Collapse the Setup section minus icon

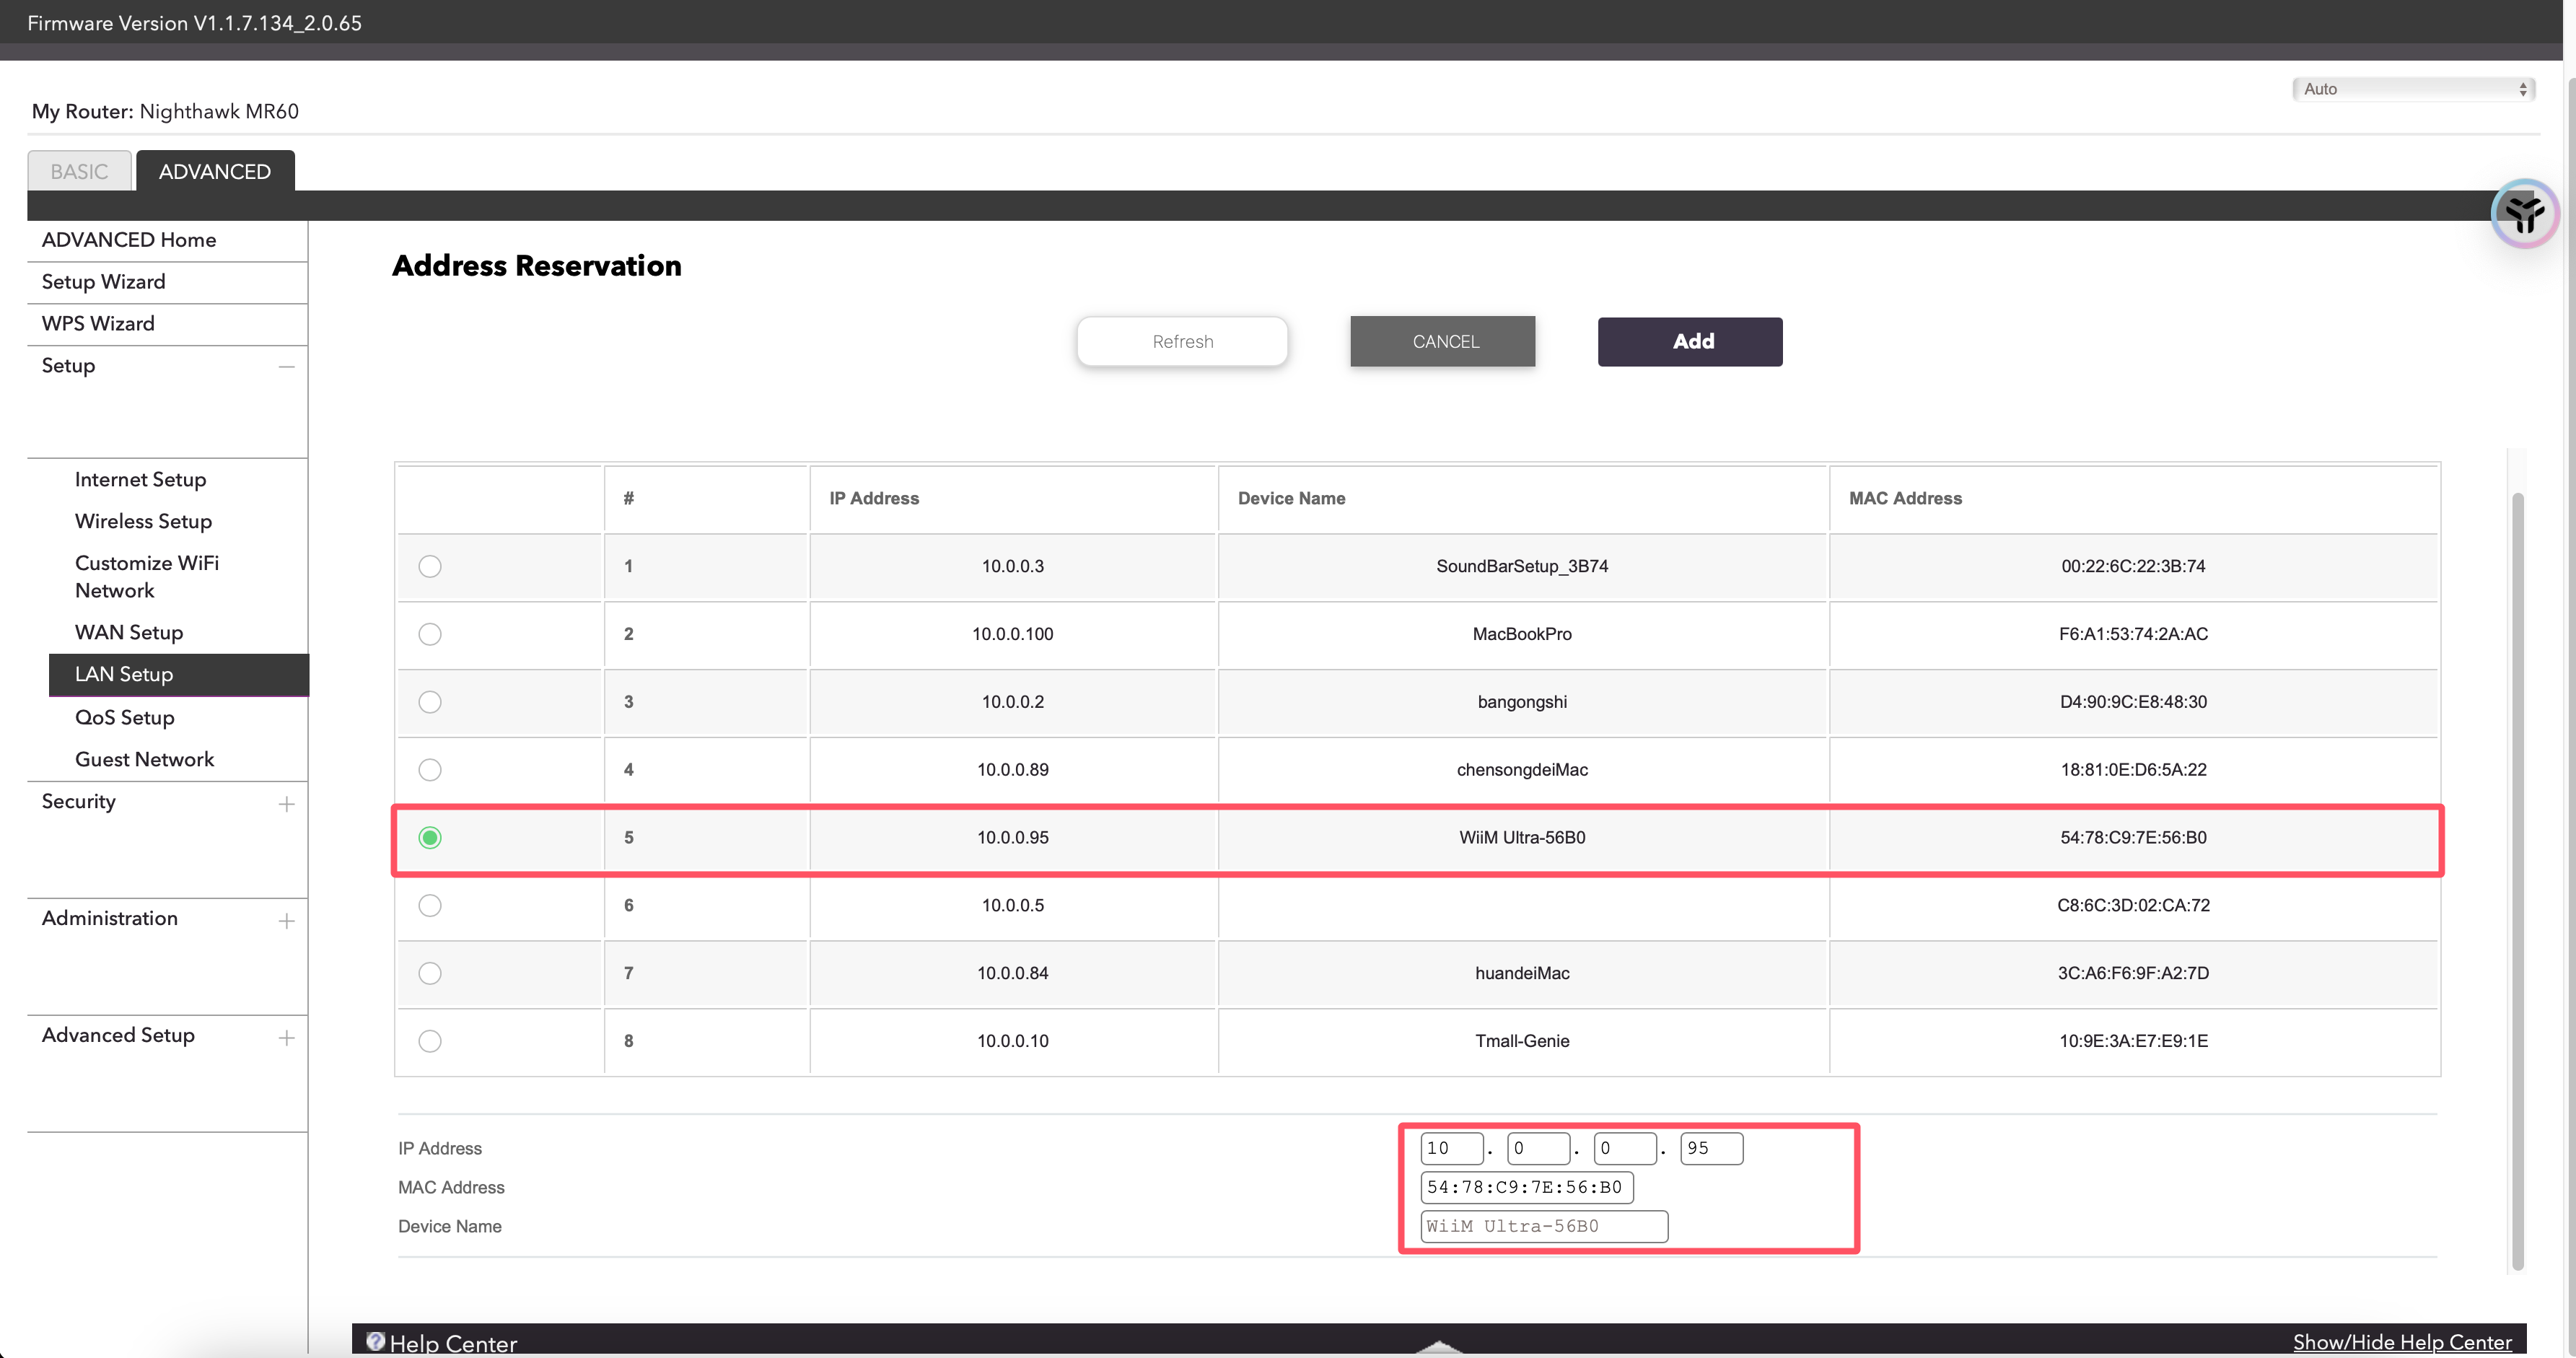pos(287,367)
